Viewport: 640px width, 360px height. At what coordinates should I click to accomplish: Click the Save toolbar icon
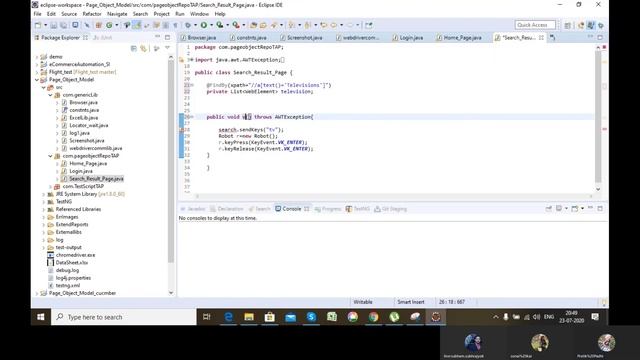54,25
